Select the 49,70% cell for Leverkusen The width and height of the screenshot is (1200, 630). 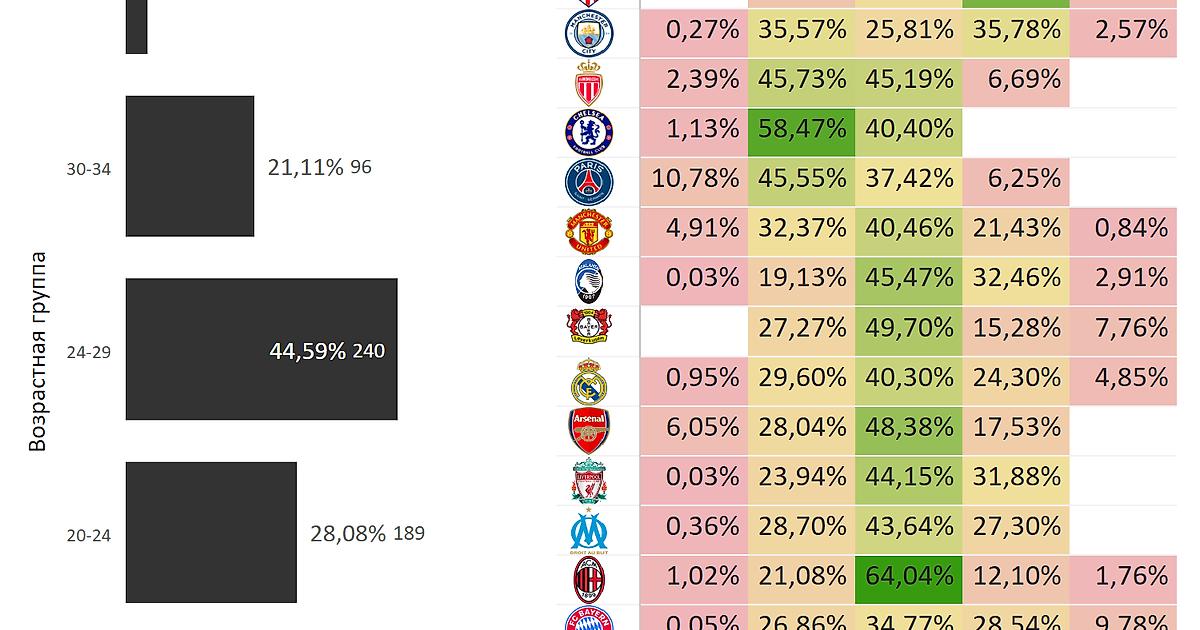(x=908, y=329)
